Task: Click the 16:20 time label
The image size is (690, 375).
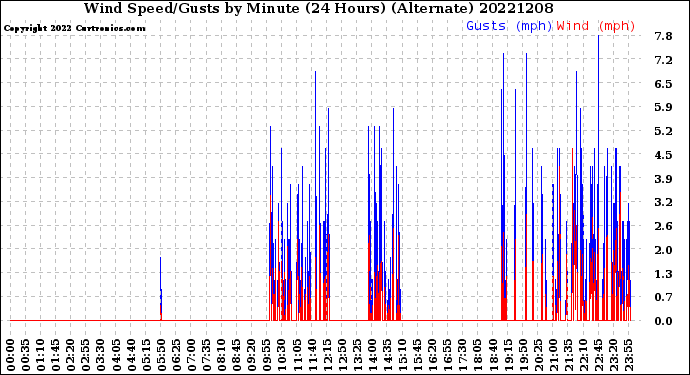Action: [433, 355]
